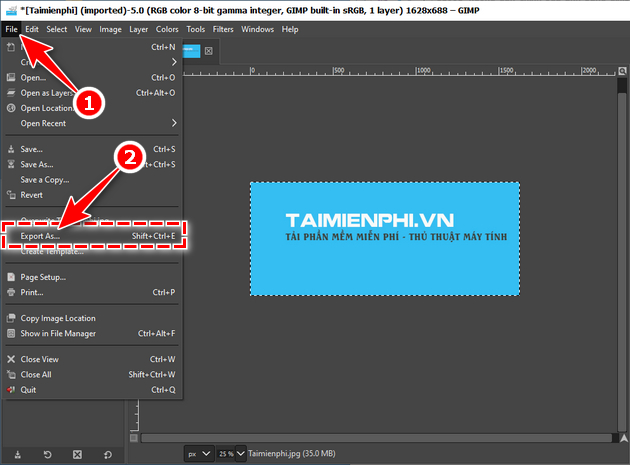
Task: Open the Tools menu
Action: pyautogui.click(x=196, y=29)
